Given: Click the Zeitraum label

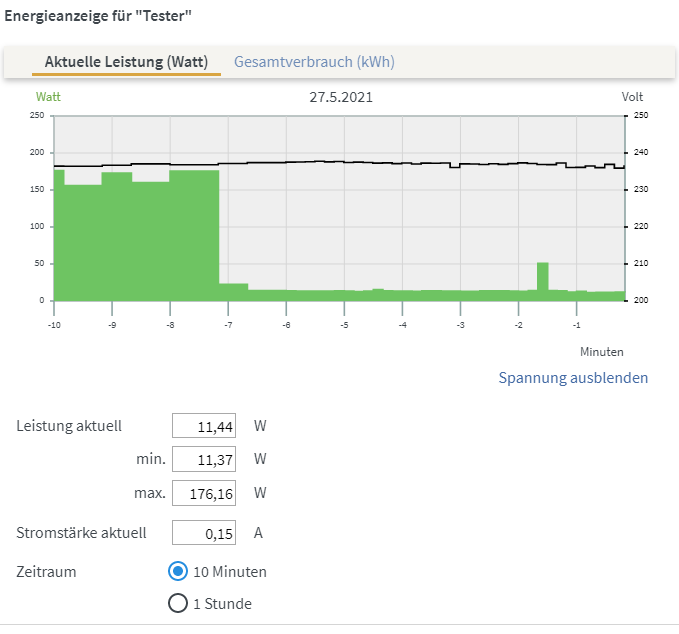Looking at the screenshot, I should coord(46,572).
